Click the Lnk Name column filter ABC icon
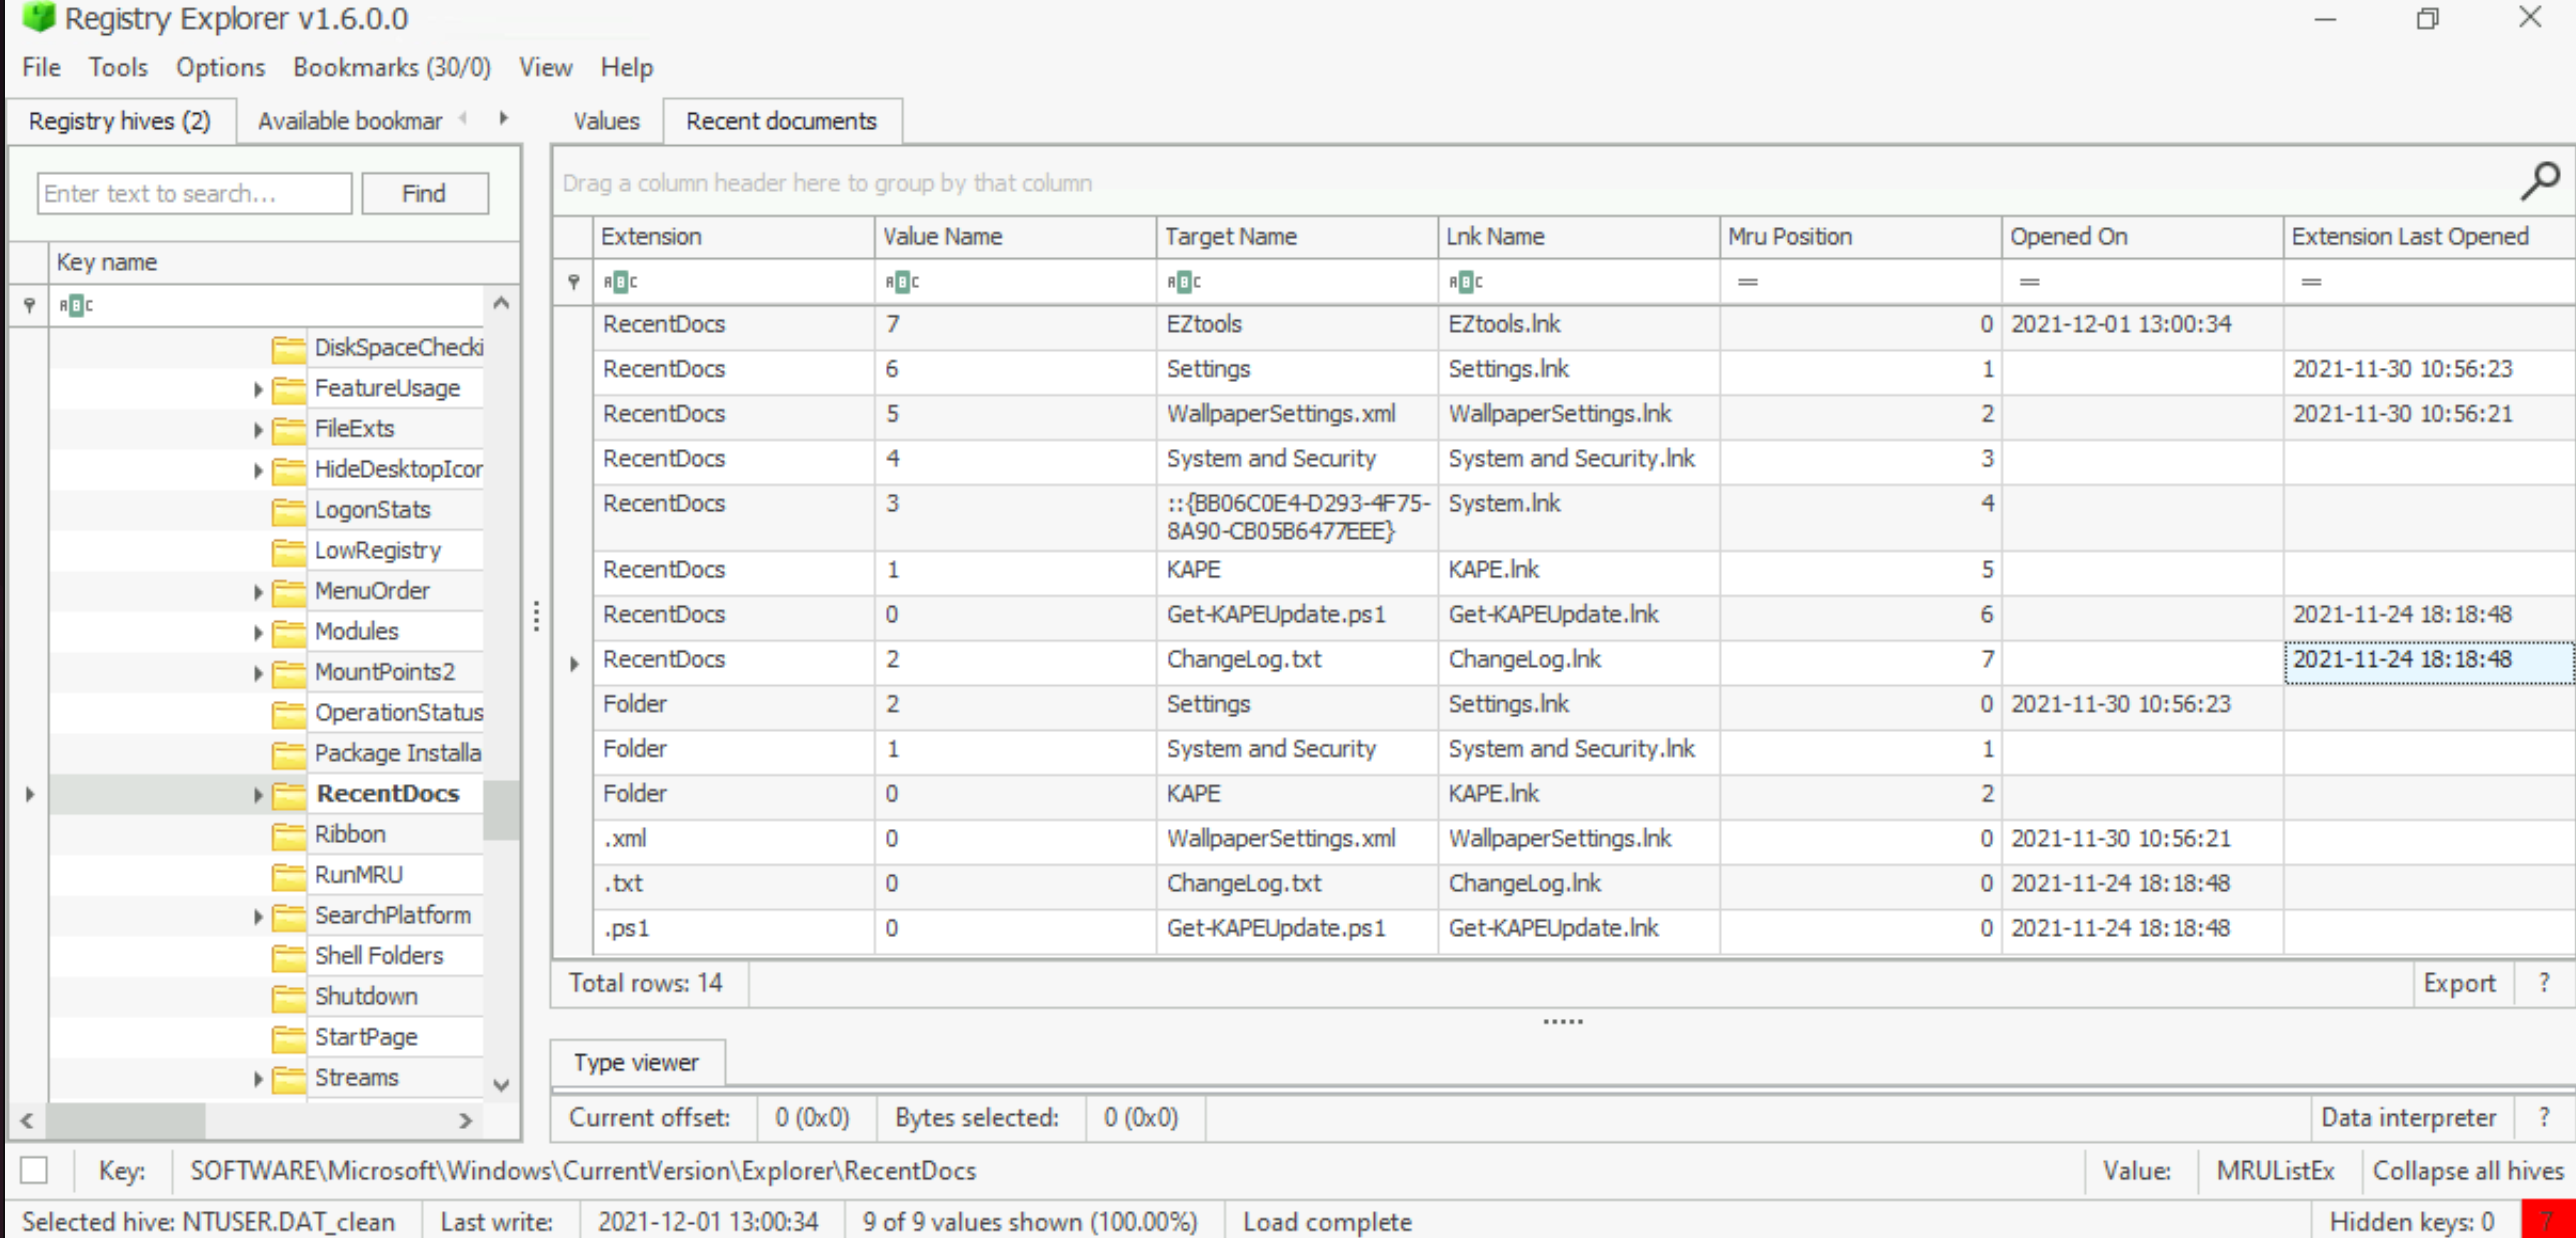Viewport: 2576px width, 1238px height. [1466, 282]
